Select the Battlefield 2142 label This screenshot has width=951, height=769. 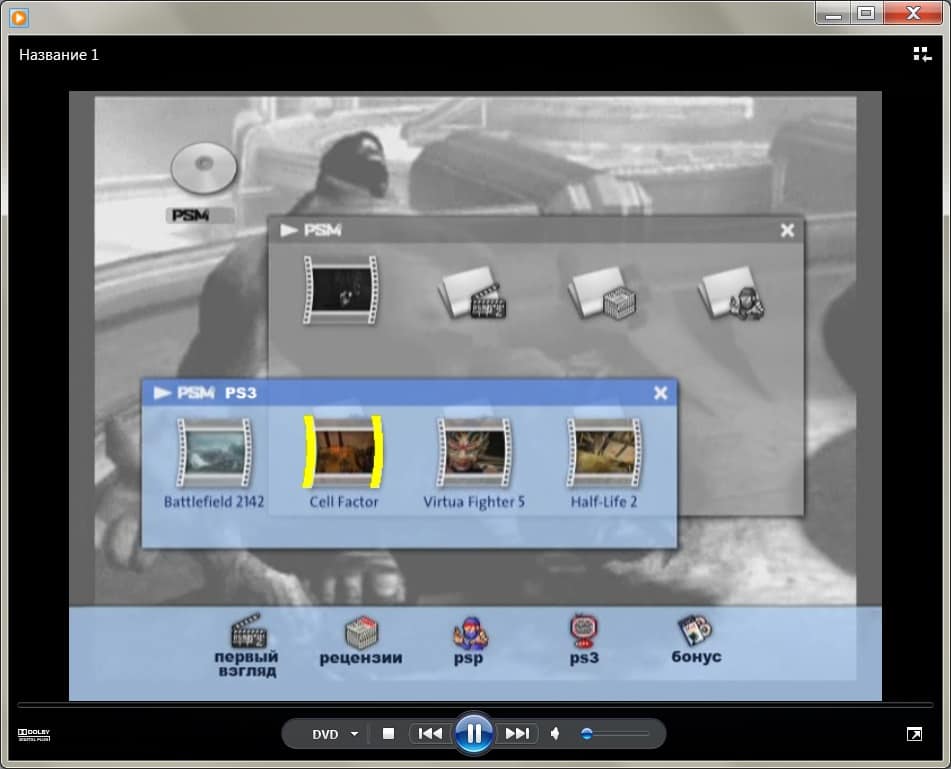click(x=213, y=502)
